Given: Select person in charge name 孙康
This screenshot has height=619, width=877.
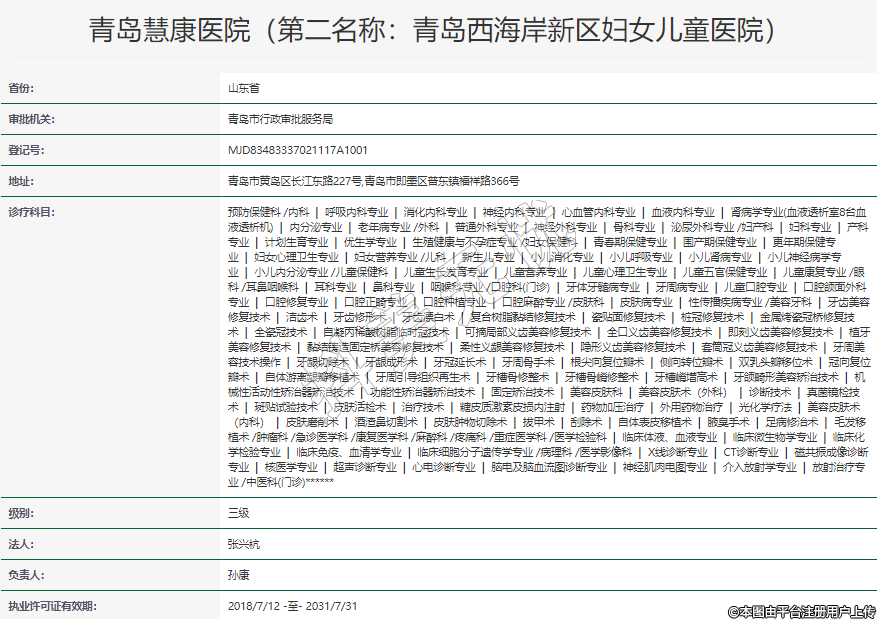Looking at the screenshot, I should point(238,576).
